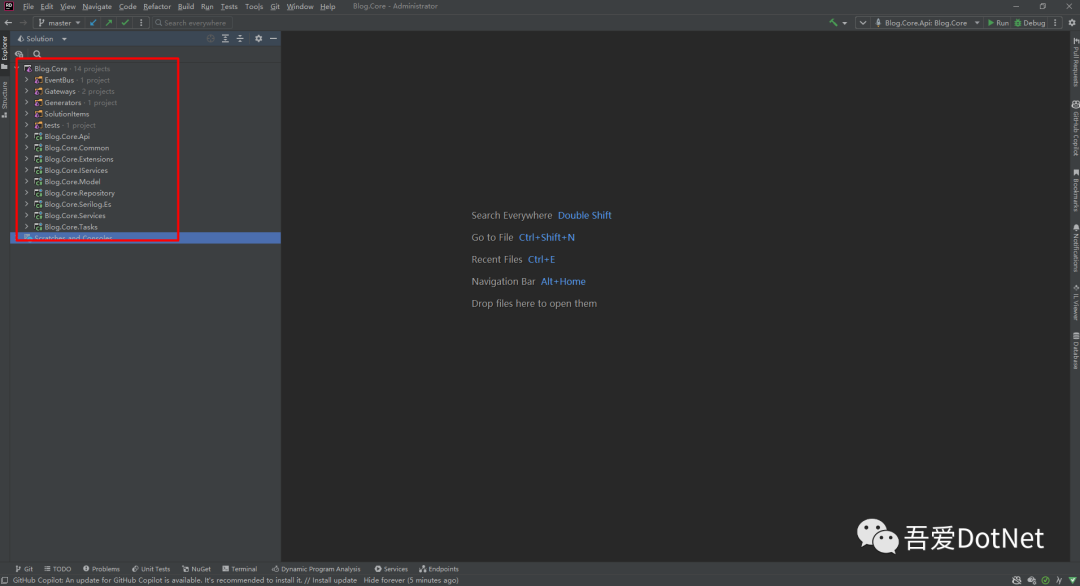Open the master branch dropdown
This screenshot has width=1080, height=586.
(x=59, y=23)
